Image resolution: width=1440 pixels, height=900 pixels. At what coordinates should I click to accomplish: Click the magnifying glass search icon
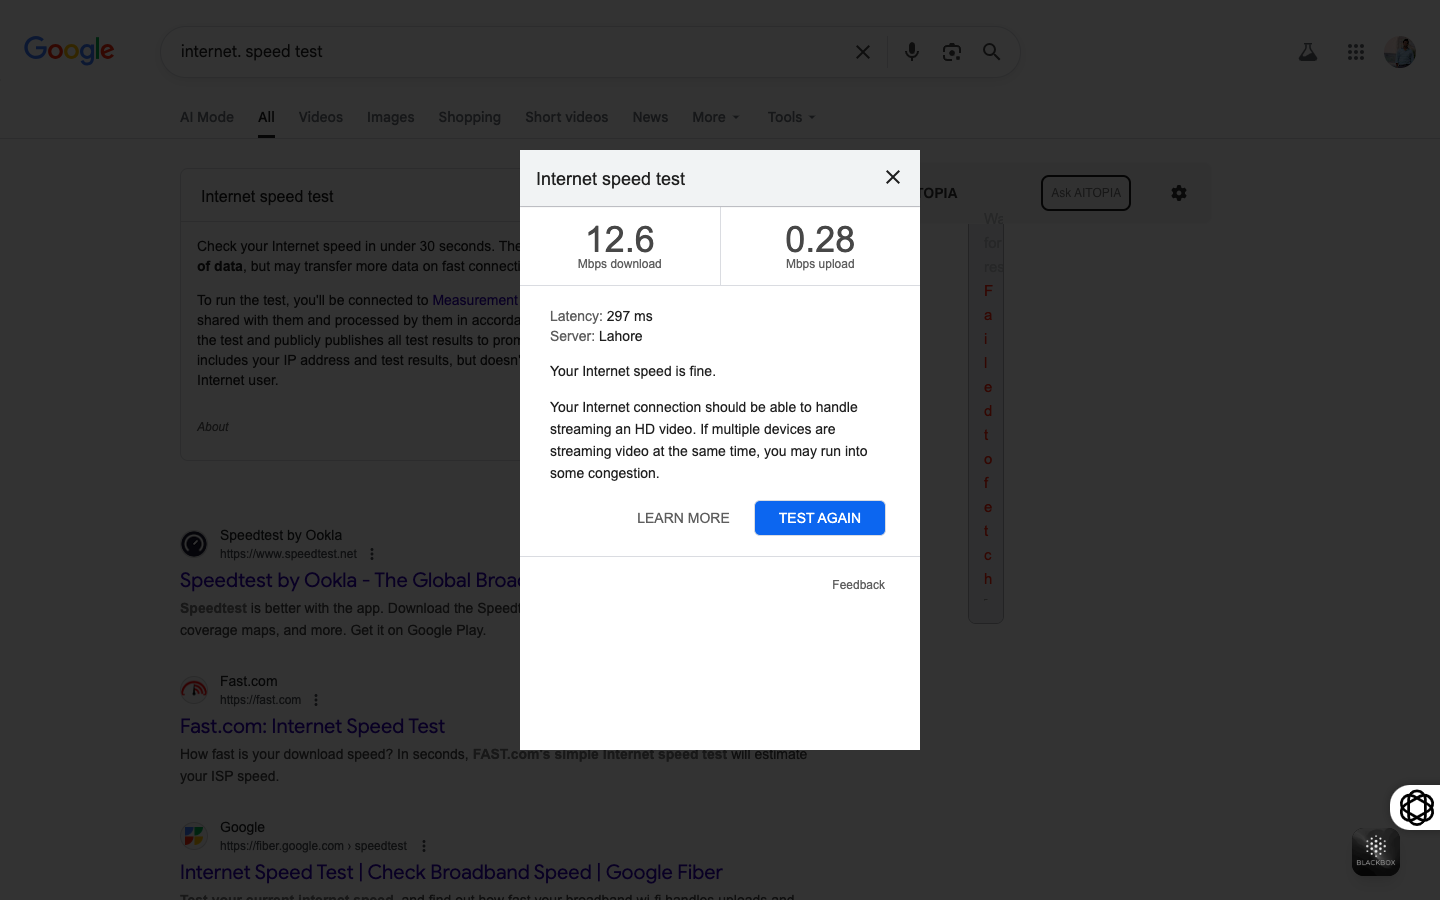point(991,52)
